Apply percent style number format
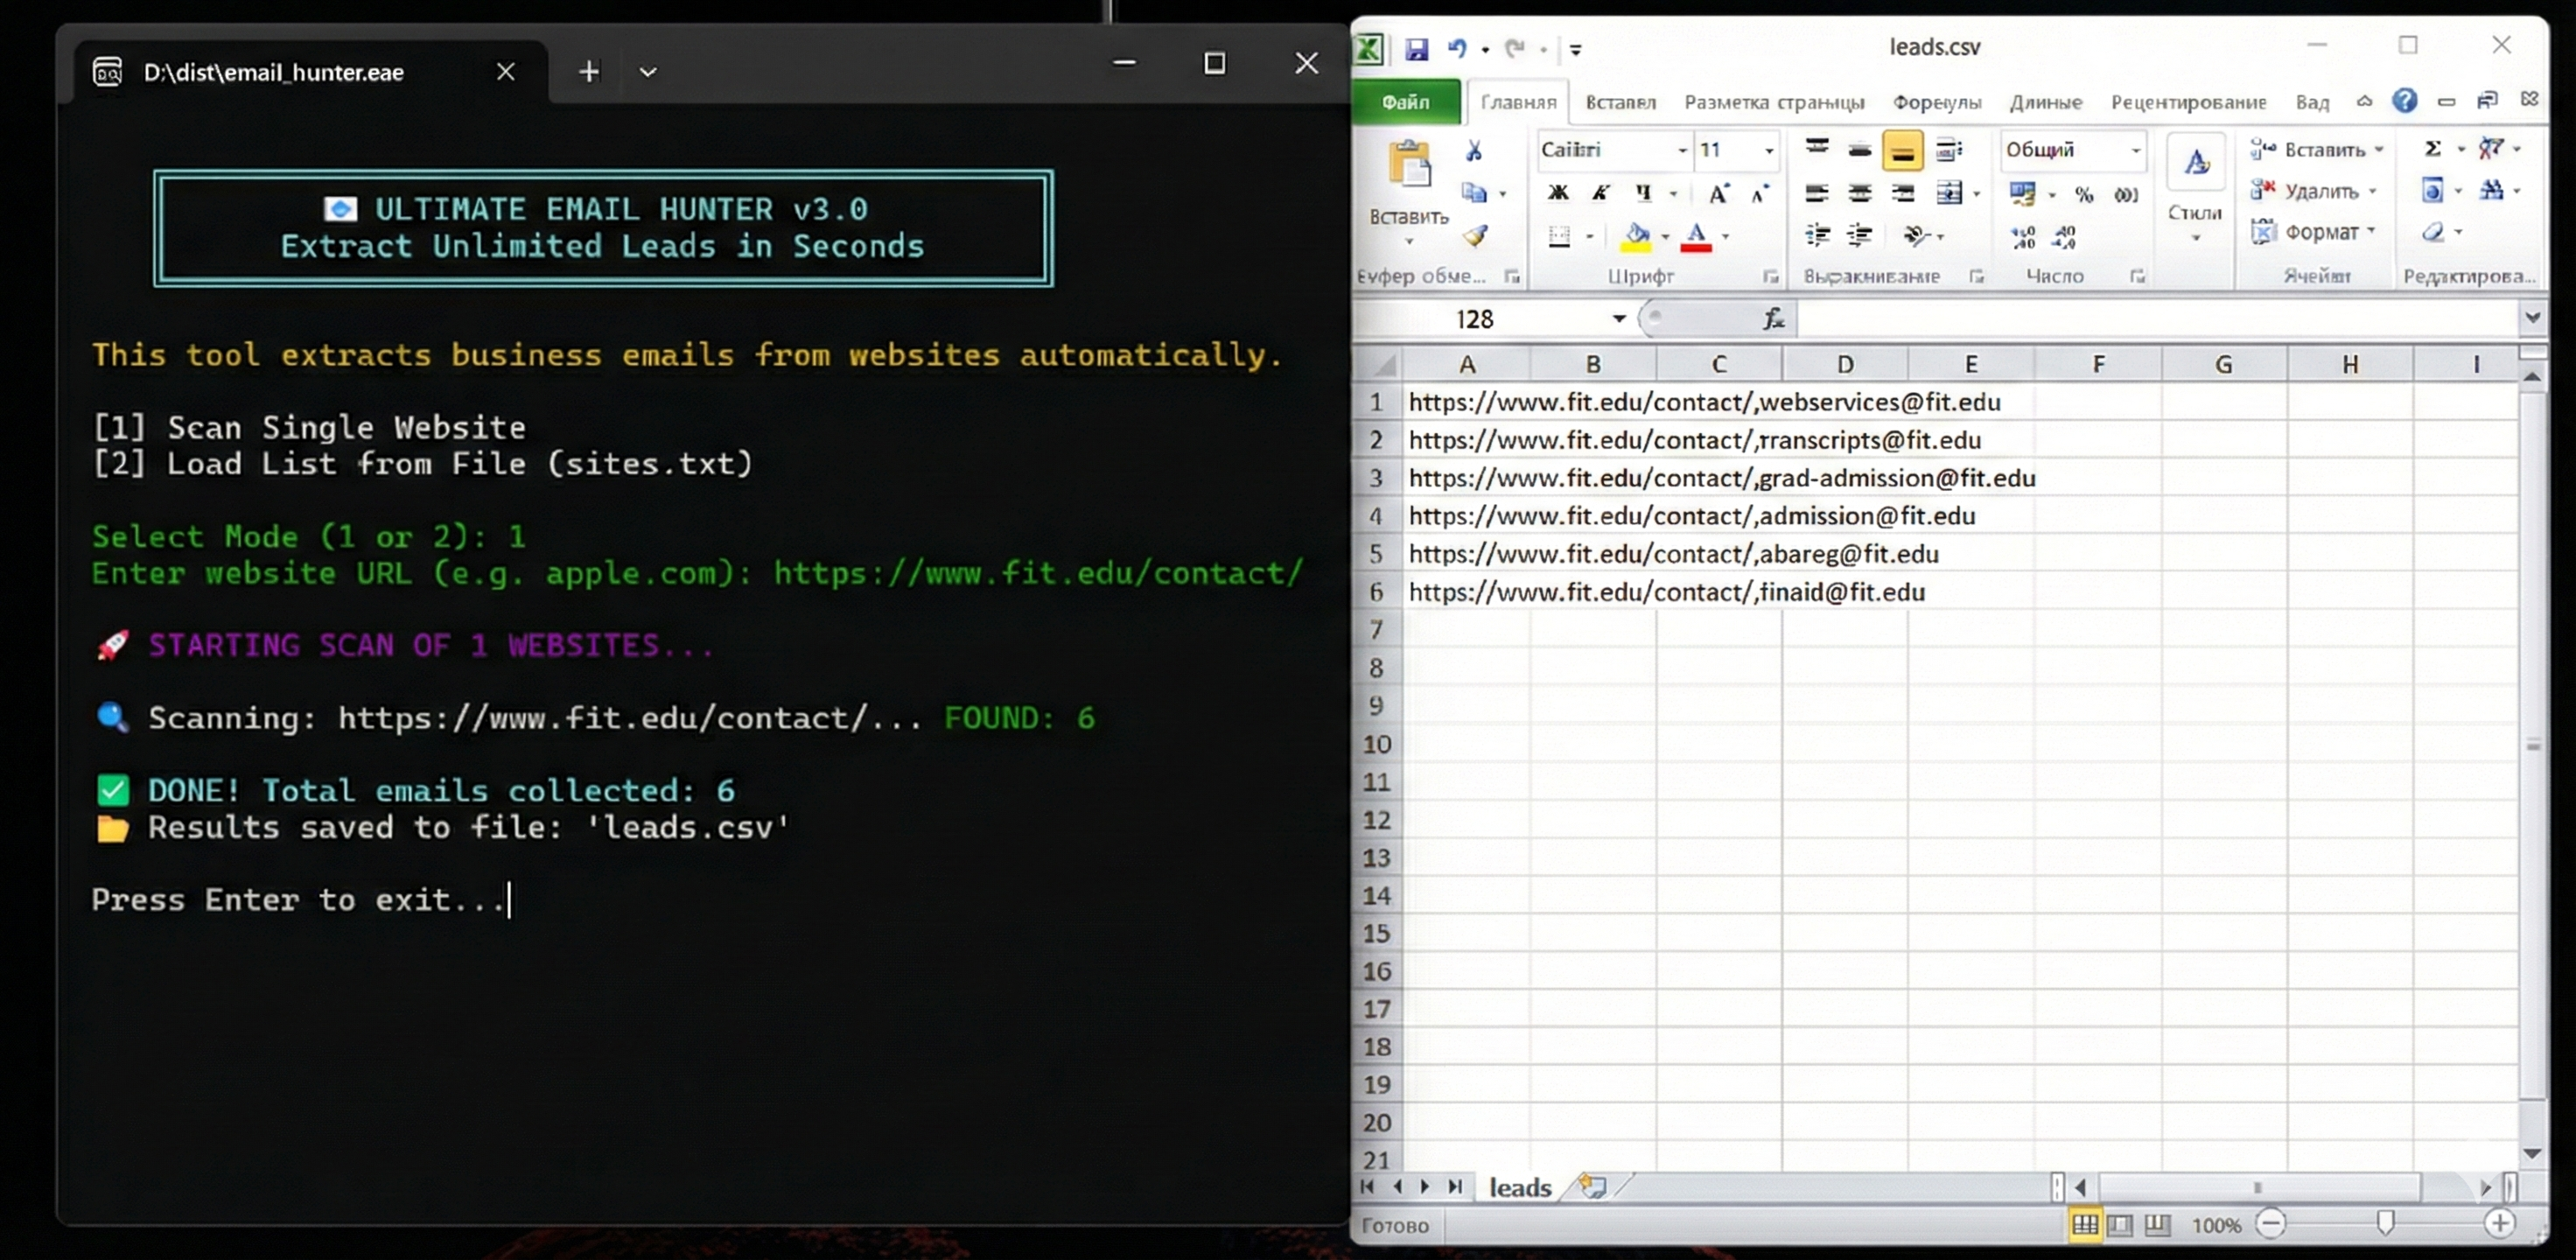This screenshot has width=2576, height=1260. coord(2084,194)
